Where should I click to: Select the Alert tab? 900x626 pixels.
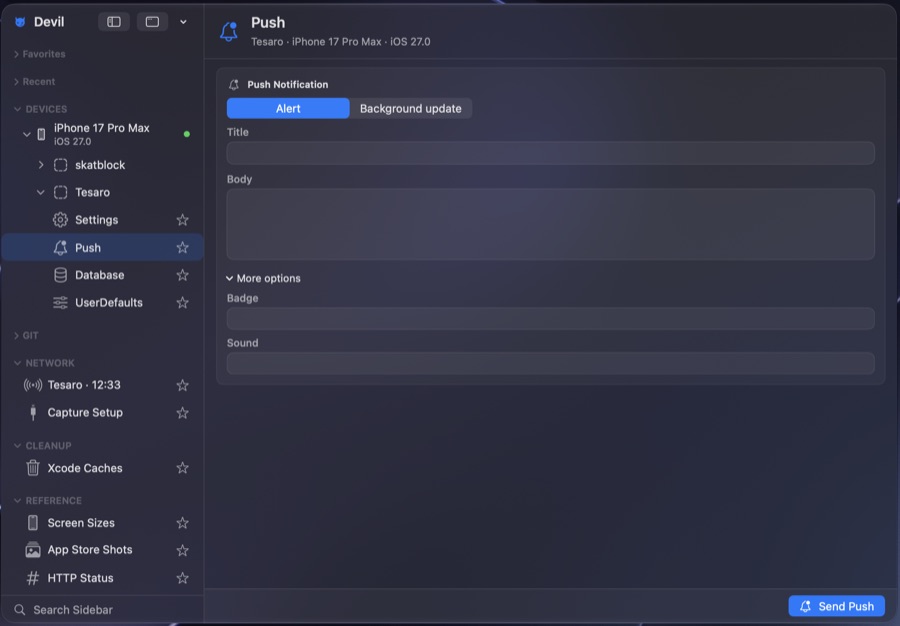click(x=288, y=108)
